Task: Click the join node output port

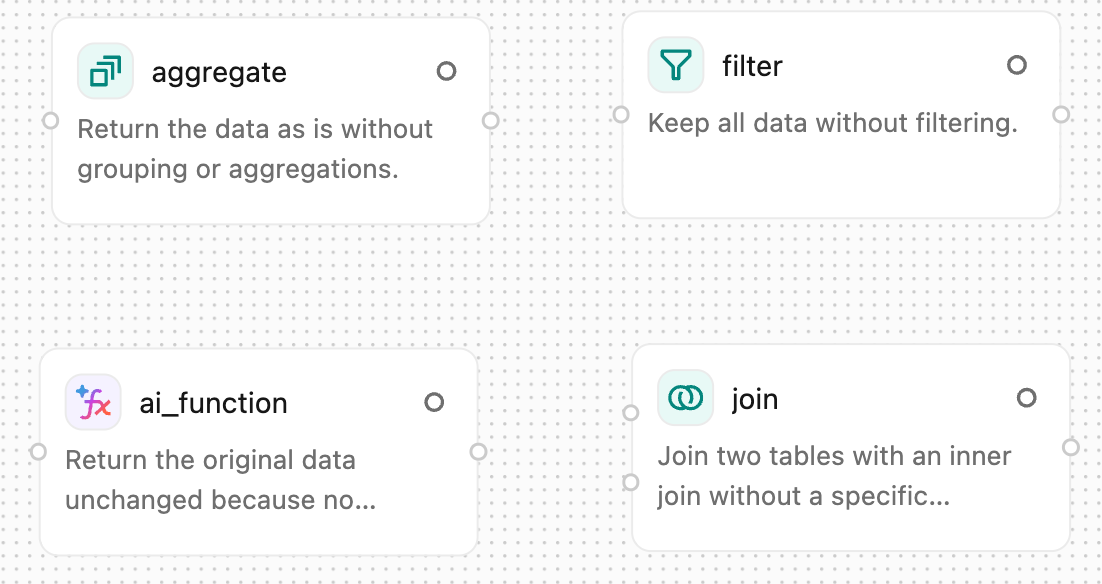Action: 1071,447
